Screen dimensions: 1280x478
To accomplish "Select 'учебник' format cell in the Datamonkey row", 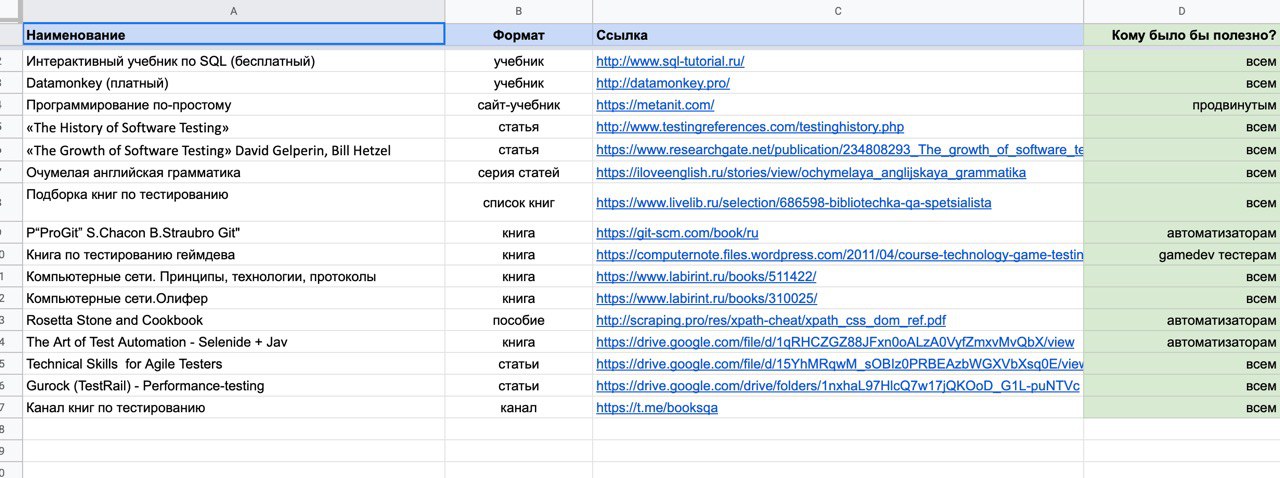I will click(519, 83).
